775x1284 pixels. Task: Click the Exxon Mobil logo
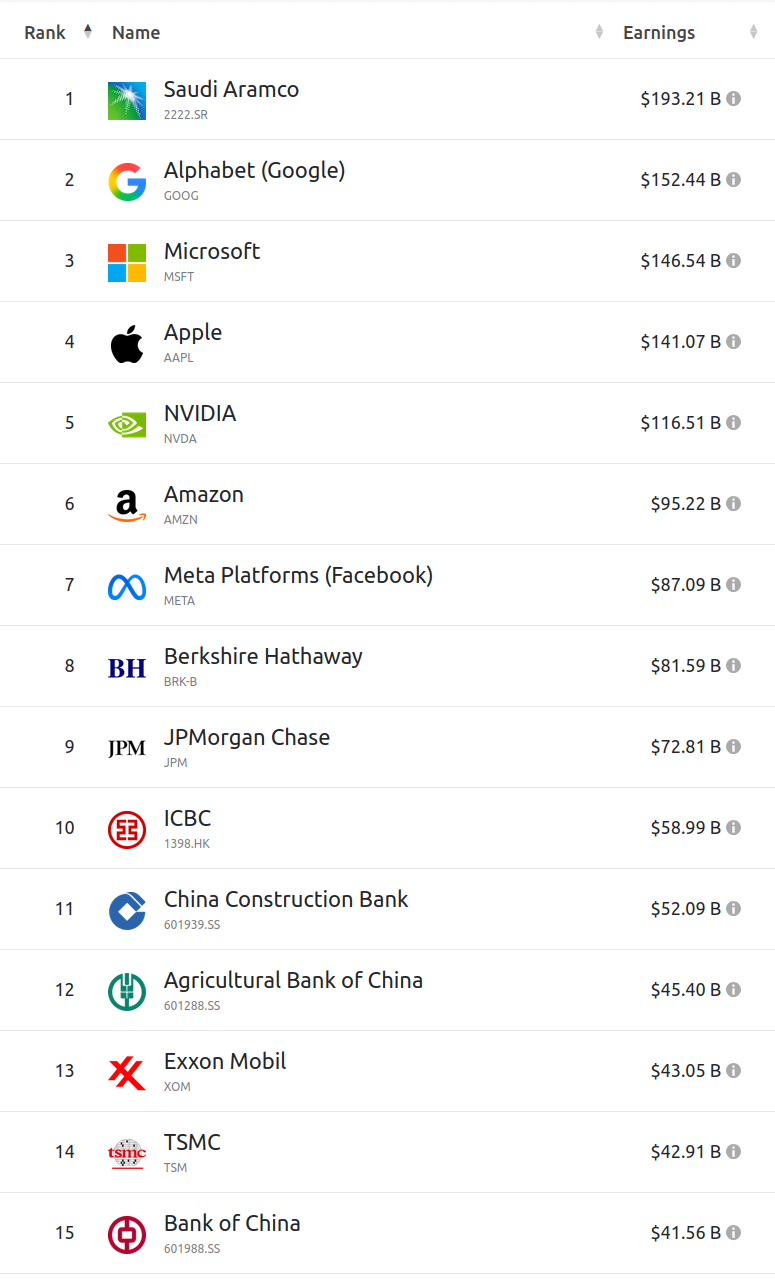[127, 1072]
